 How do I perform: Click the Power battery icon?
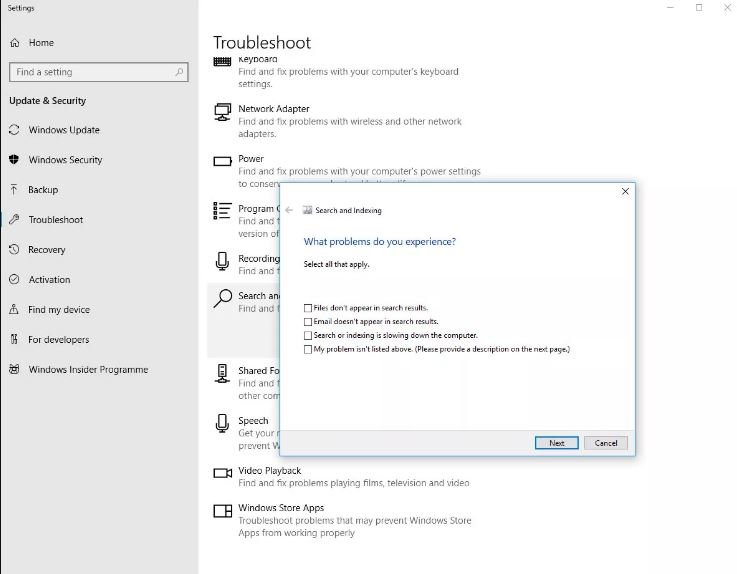(x=222, y=161)
